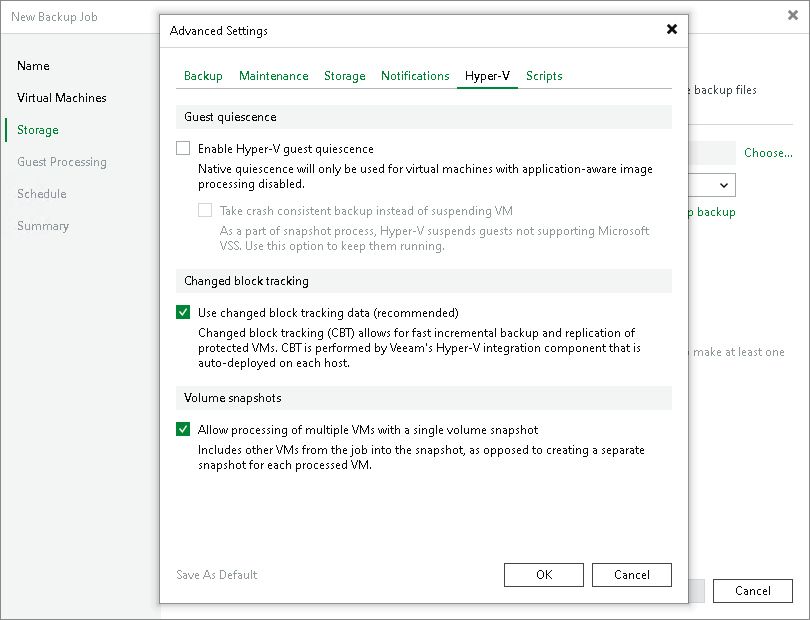Select the Storage tab in Advanced Settings
Viewport: 810px width, 620px height.
click(x=345, y=76)
